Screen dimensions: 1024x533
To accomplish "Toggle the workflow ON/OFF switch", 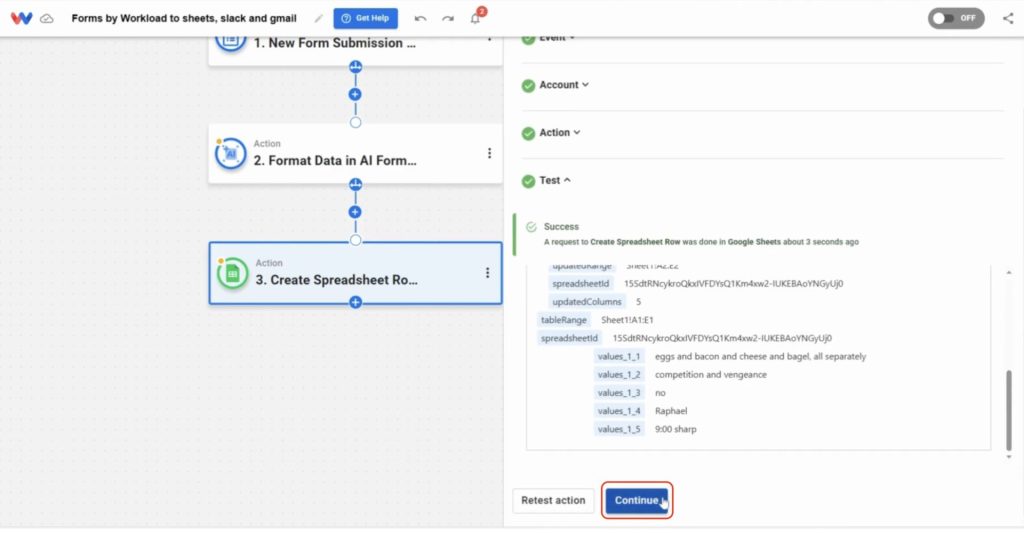I will [x=956, y=18].
